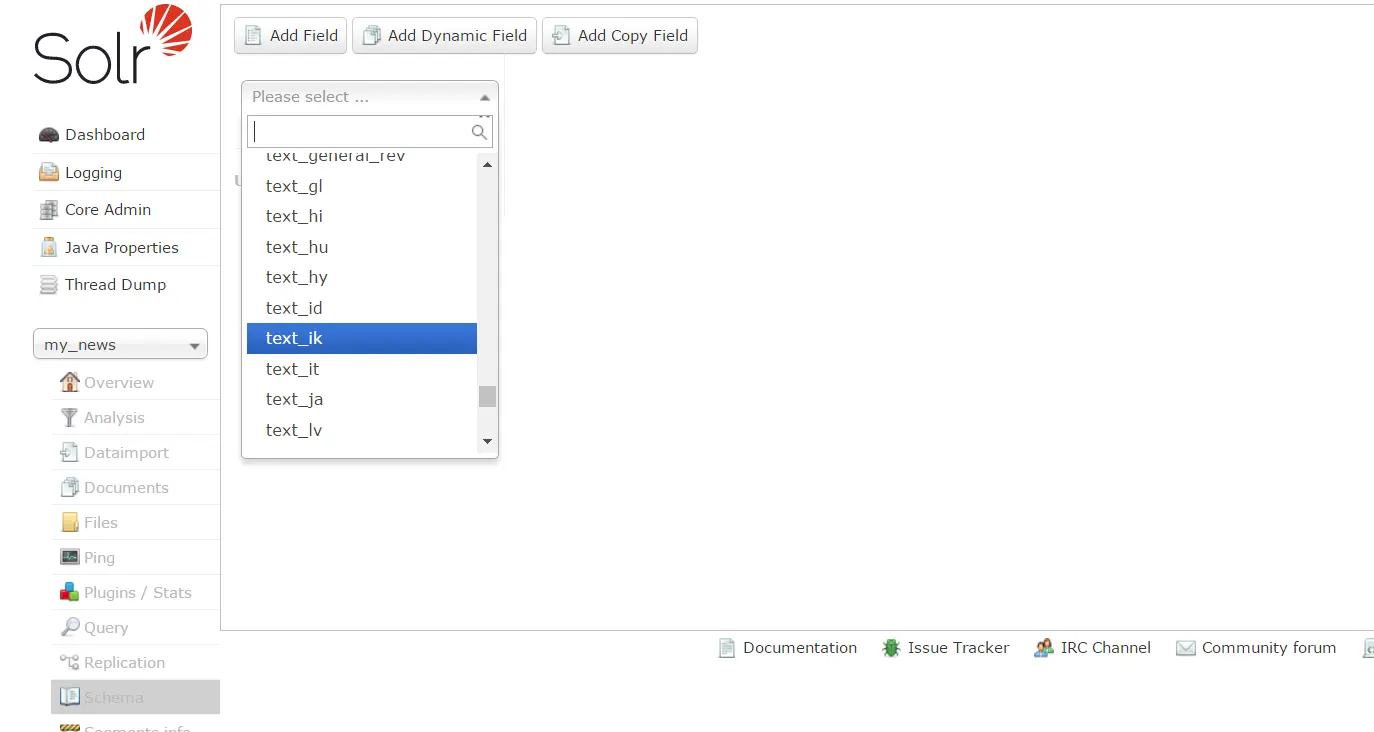Click the Logging icon in sidebar
The width and height of the screenshot is (1374, 732).
(x=49, y=172)
